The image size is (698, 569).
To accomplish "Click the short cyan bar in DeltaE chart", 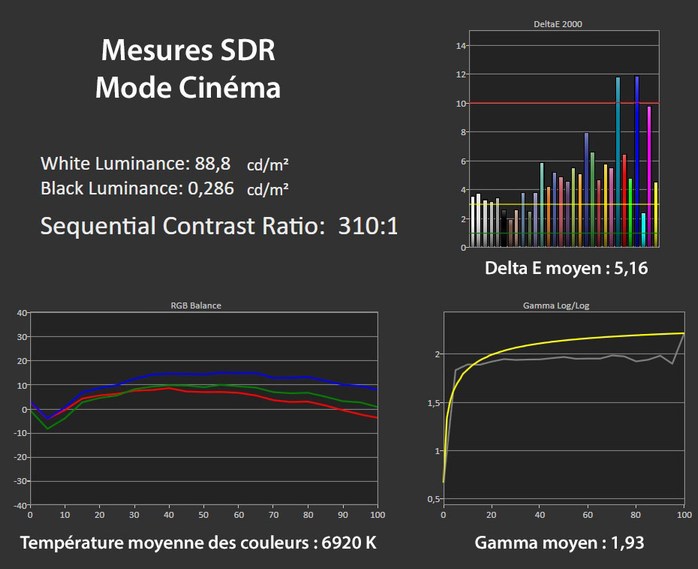I will [x=643, y=230].
